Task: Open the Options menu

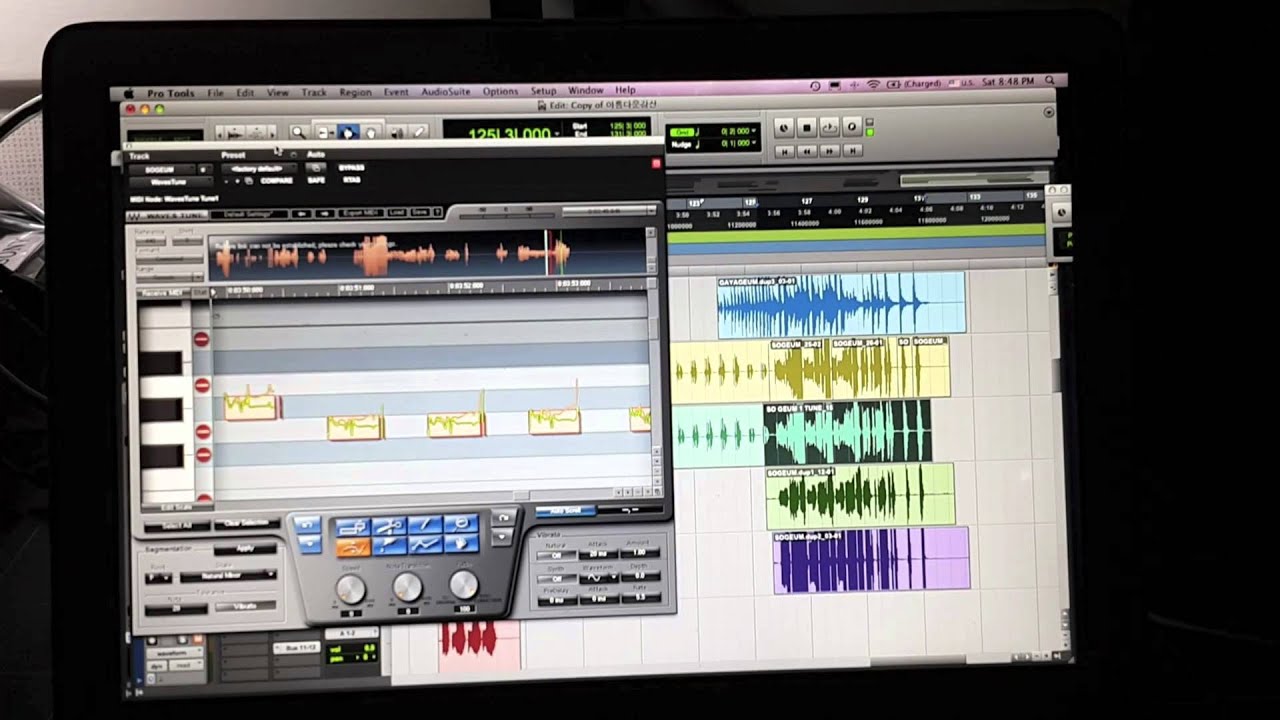Action: (500, 92)
